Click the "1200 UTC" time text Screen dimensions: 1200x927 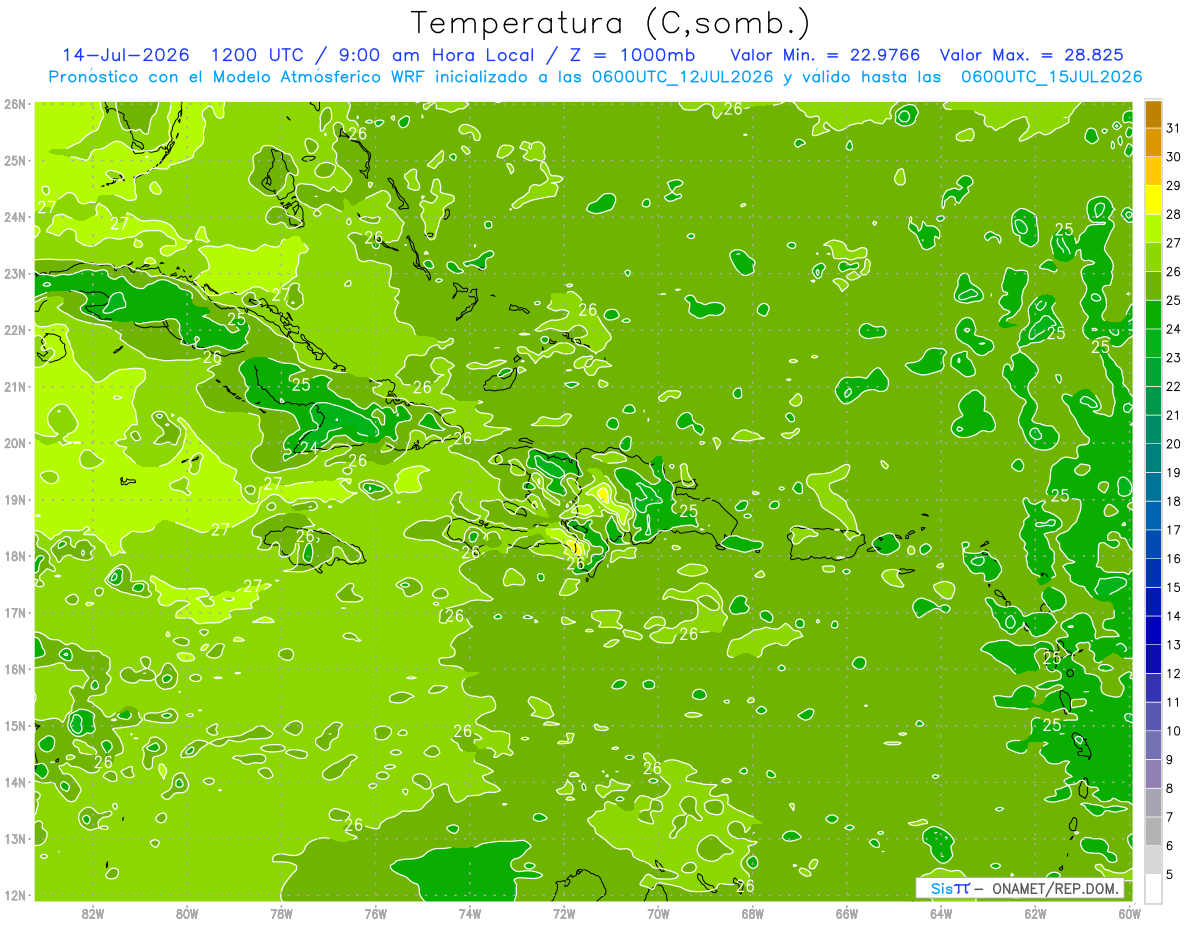coord(260,55)
